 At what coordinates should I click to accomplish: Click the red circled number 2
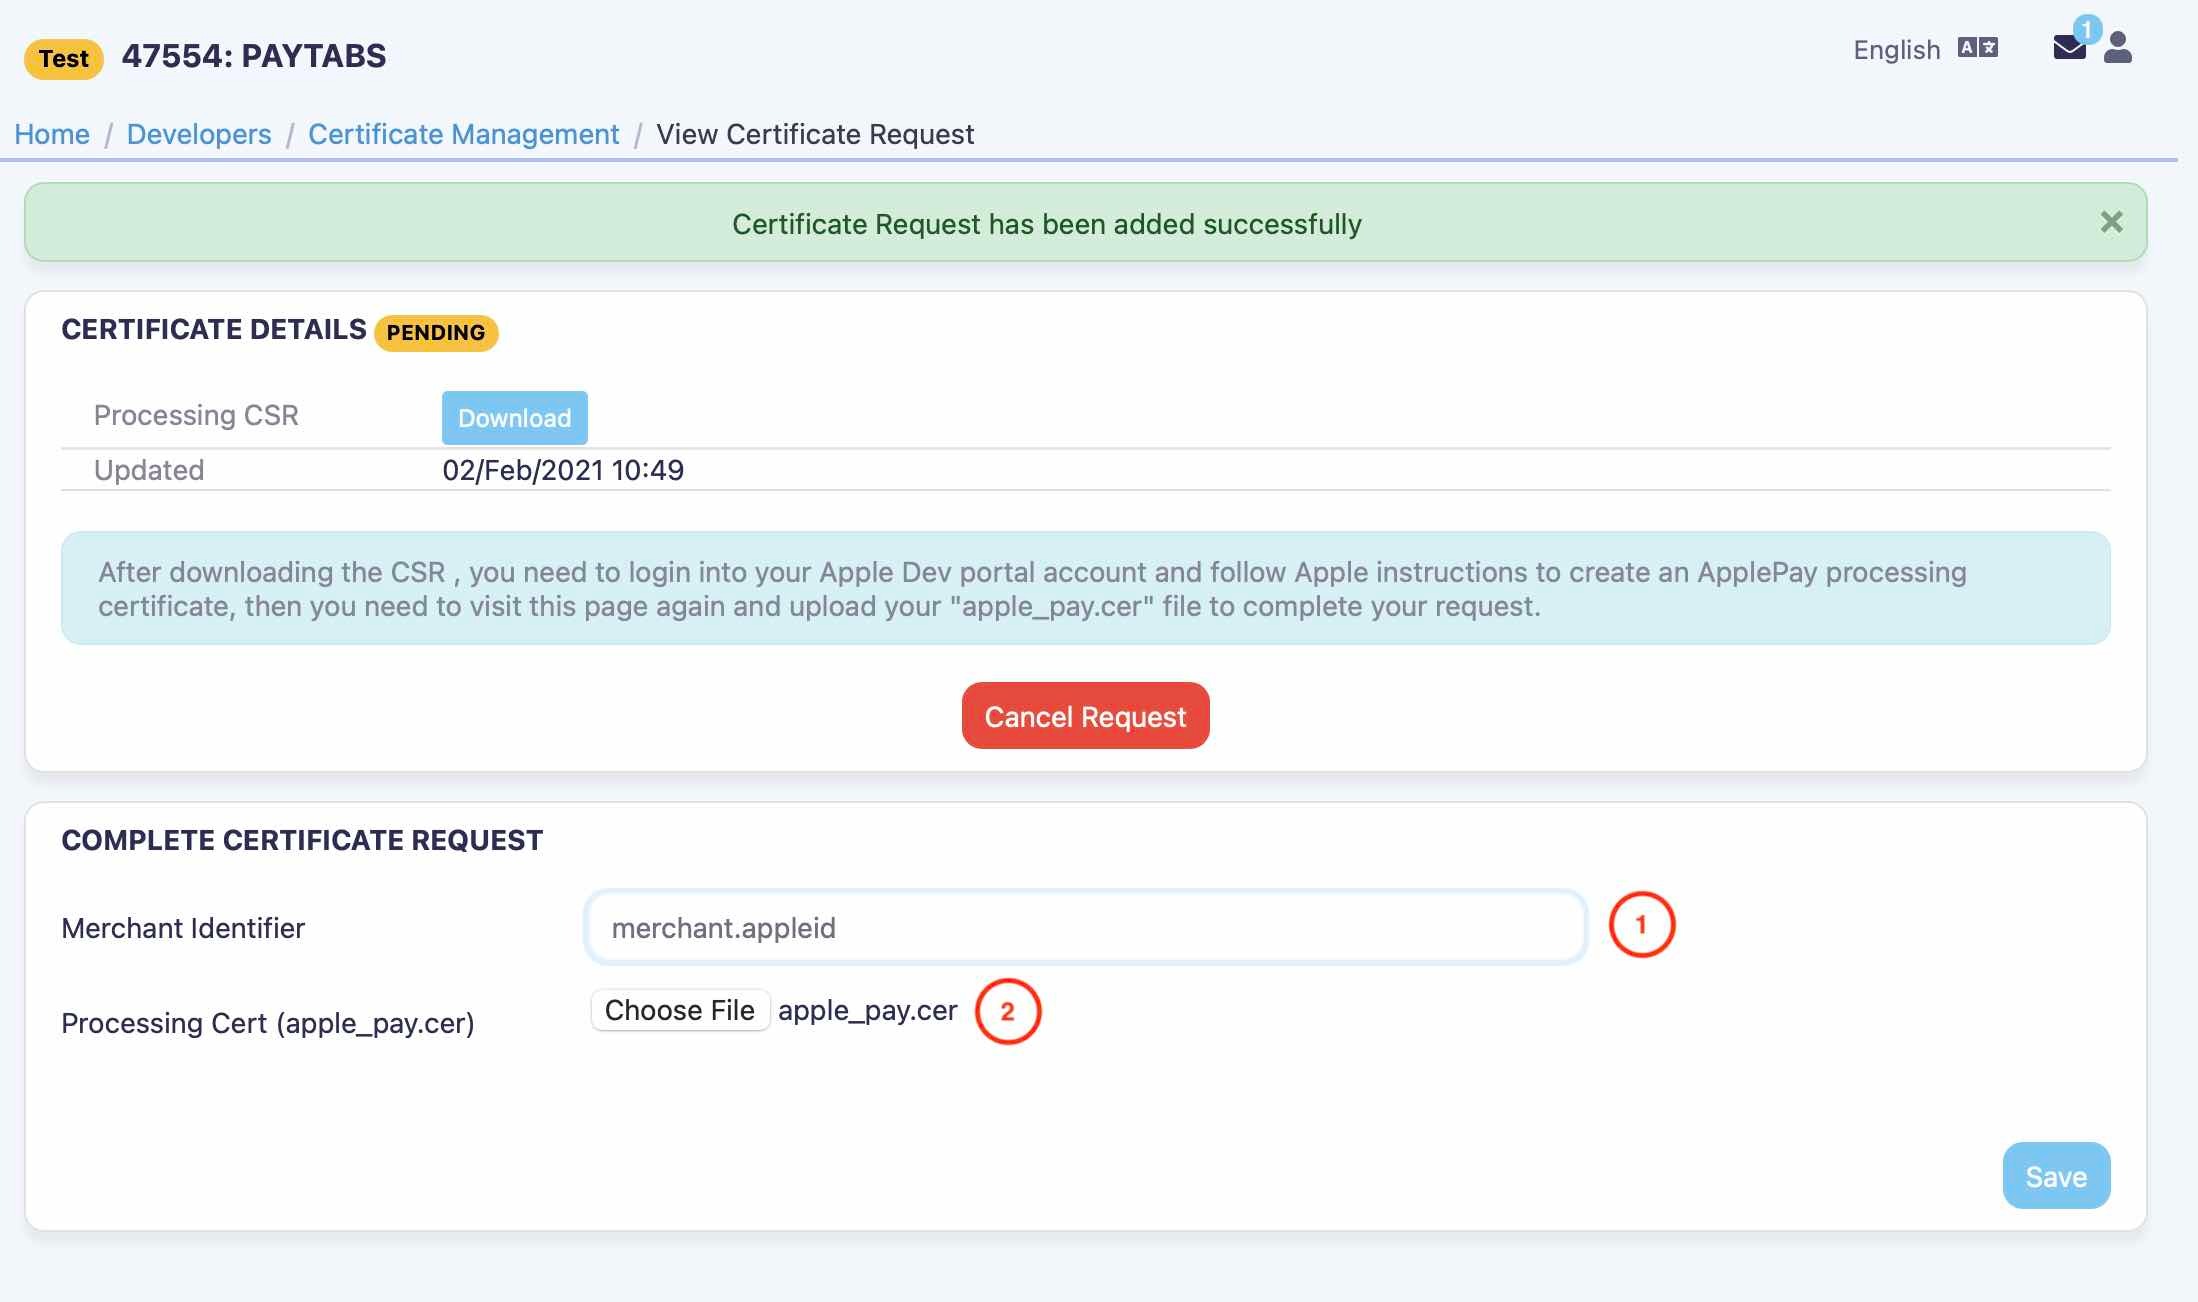click(x=1007, y=1012)
